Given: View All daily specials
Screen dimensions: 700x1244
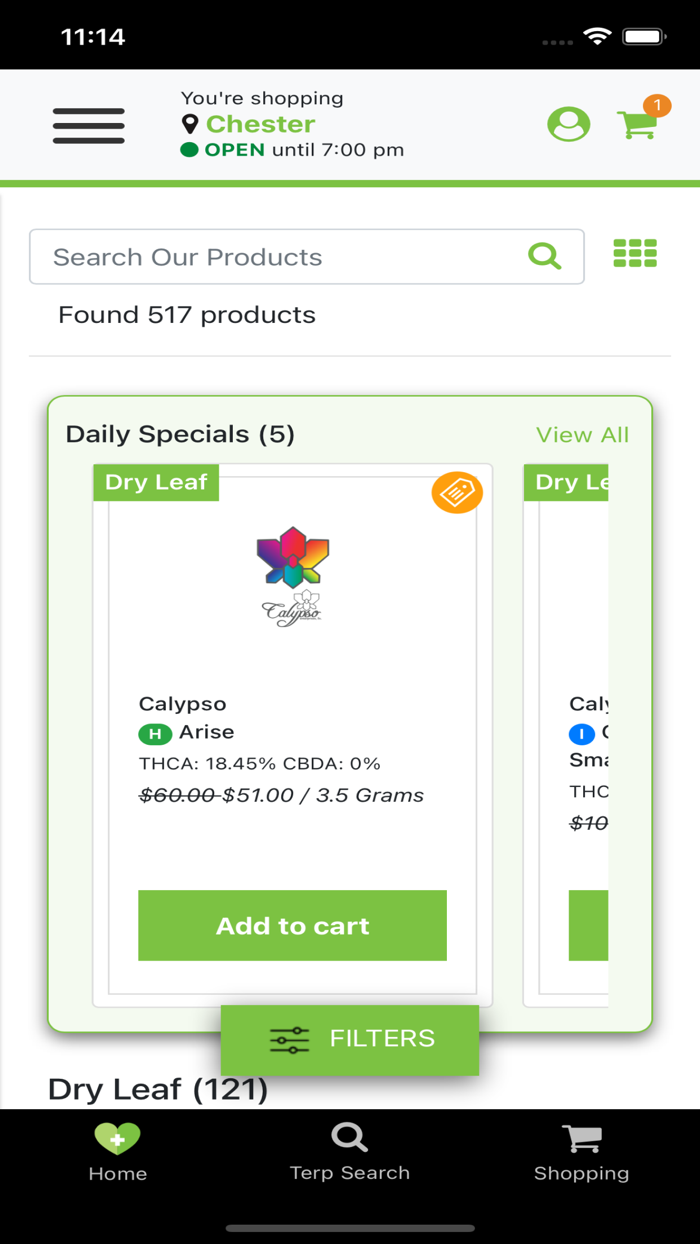Looking at the screenshot, I should [582, 435].
